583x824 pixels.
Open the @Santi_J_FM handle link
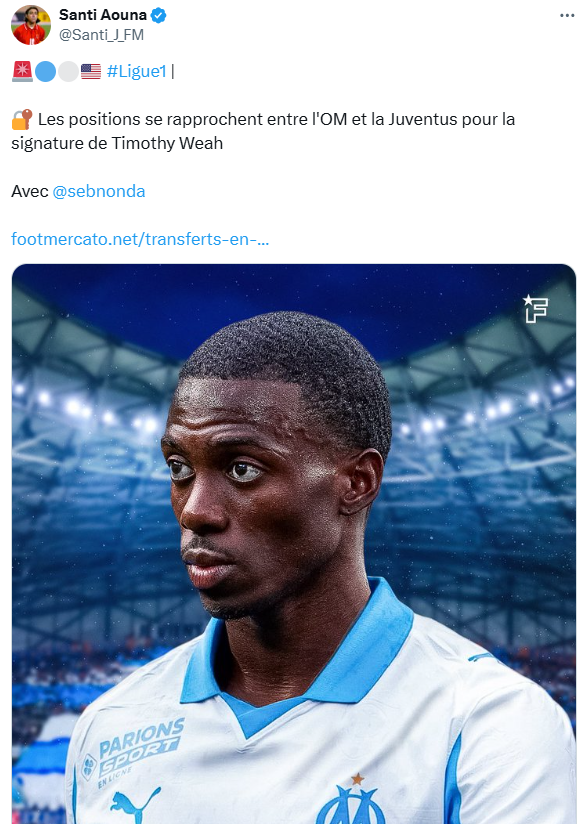[x=101, y=35]
